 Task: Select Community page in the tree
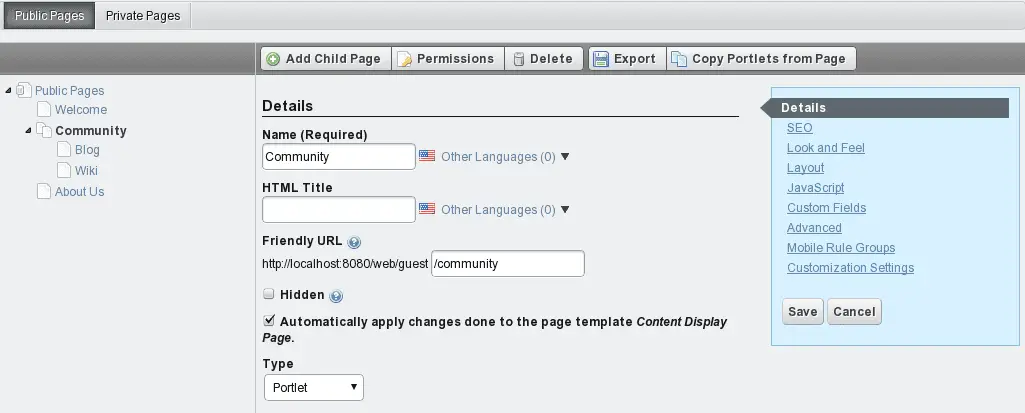[90, 131]
